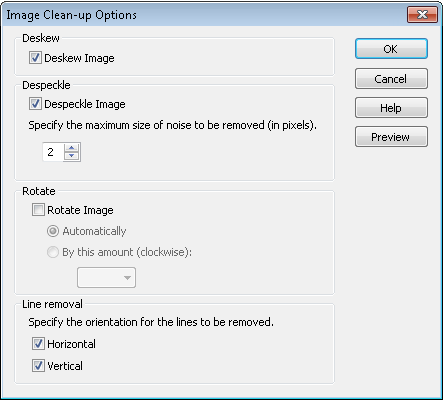
Task: Choose the By this amount (clockwise) radio option
Action: pos(53,252)
